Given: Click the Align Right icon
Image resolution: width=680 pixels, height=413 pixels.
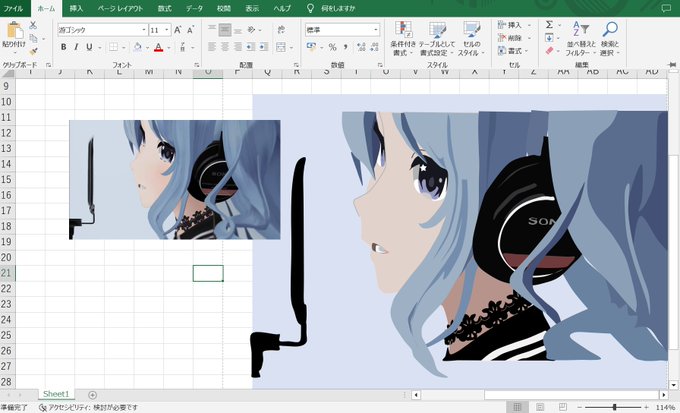Looking at the screenshot, I should pyautogui.click(x=238, y=47).
